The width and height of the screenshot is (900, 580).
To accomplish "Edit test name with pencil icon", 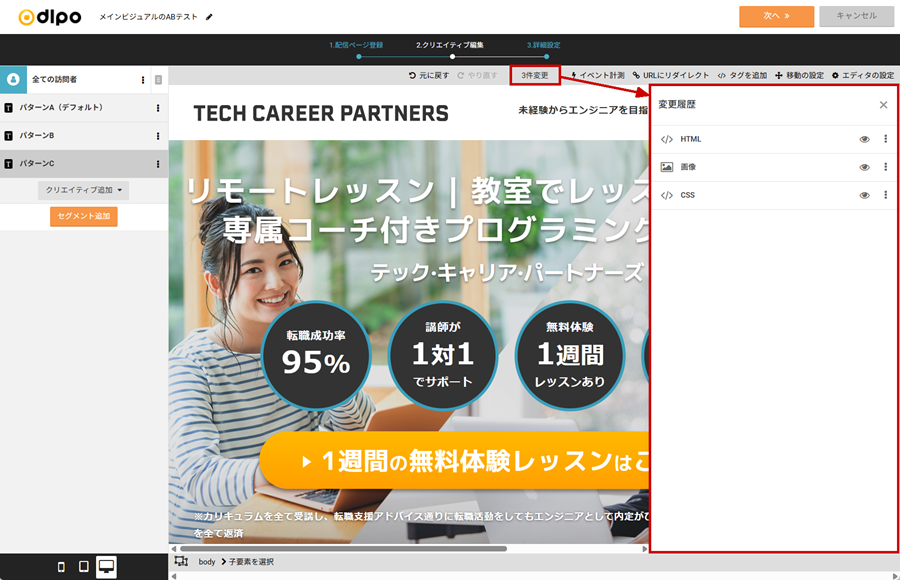I will [x=209, y=17].
